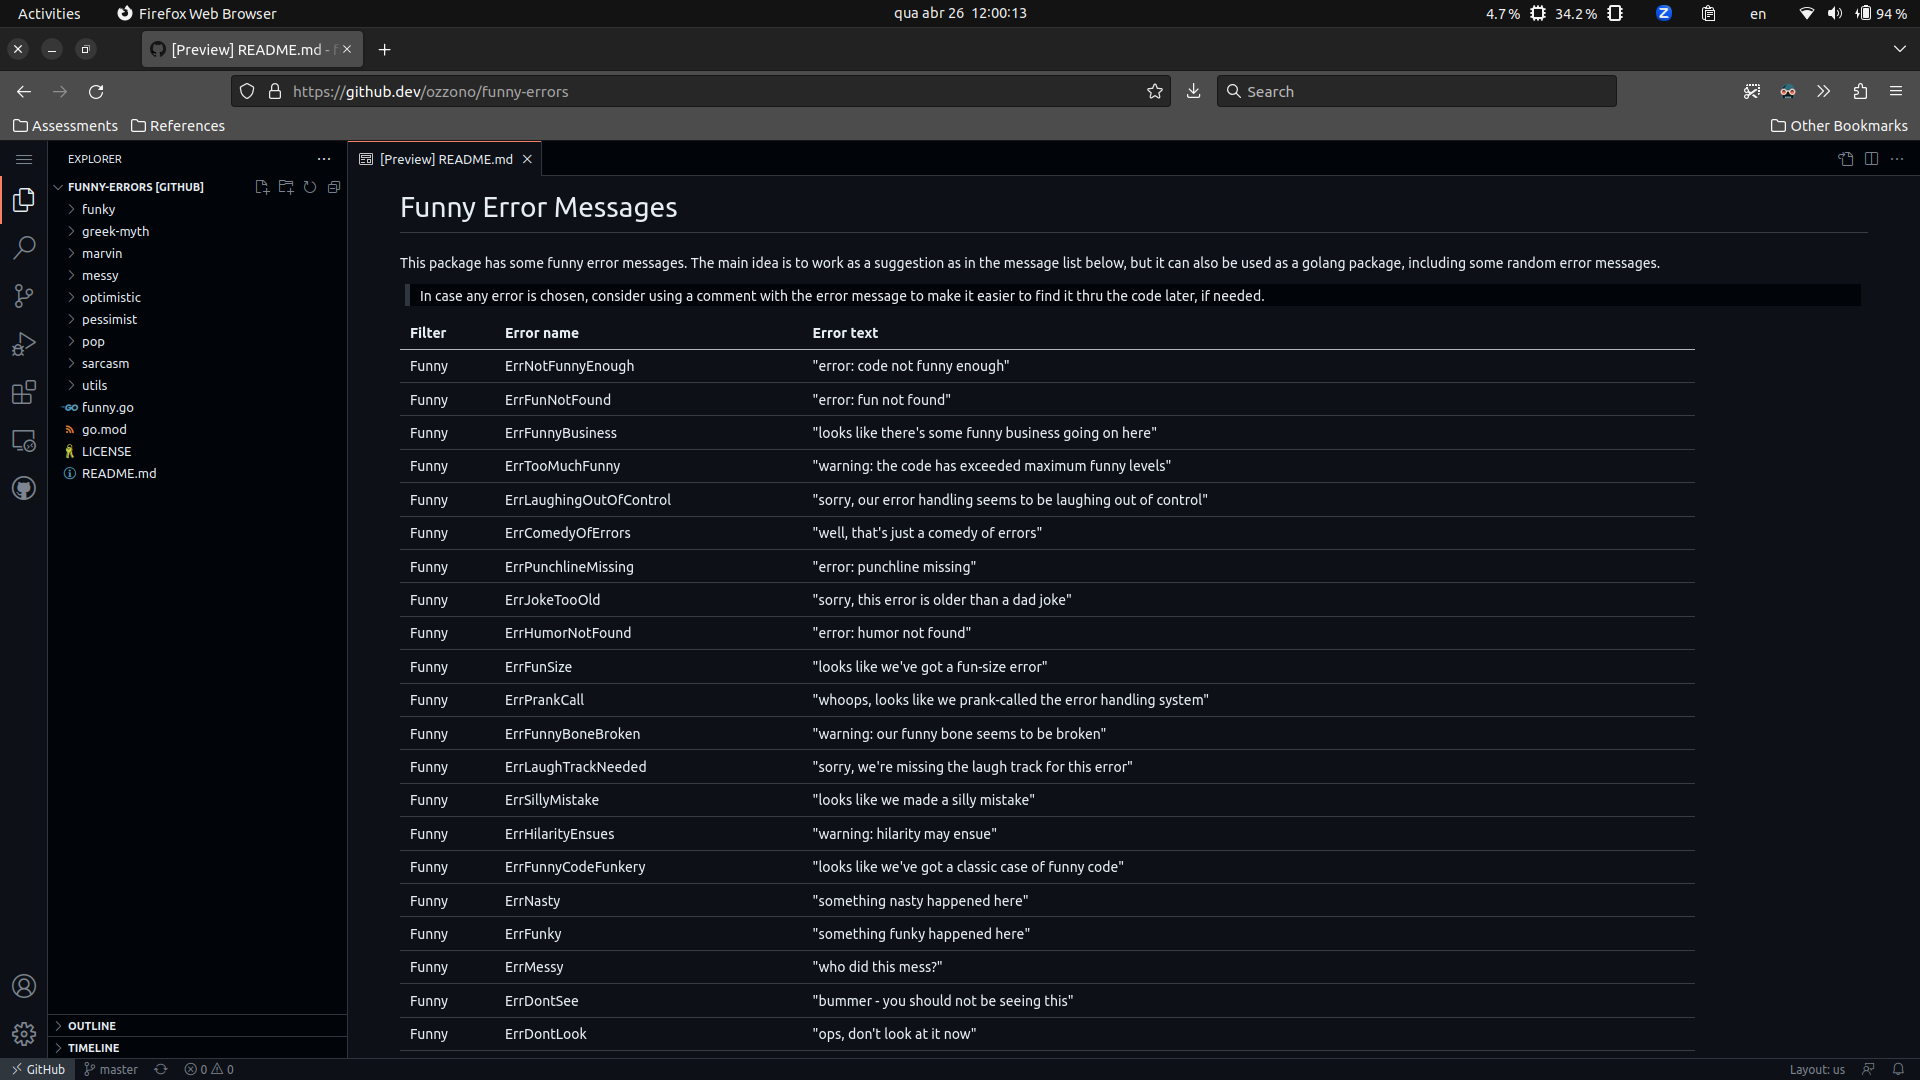Click the Firefox Search field
This screenshot has width=1920, height=1080.
click(x=1416, y=91)
